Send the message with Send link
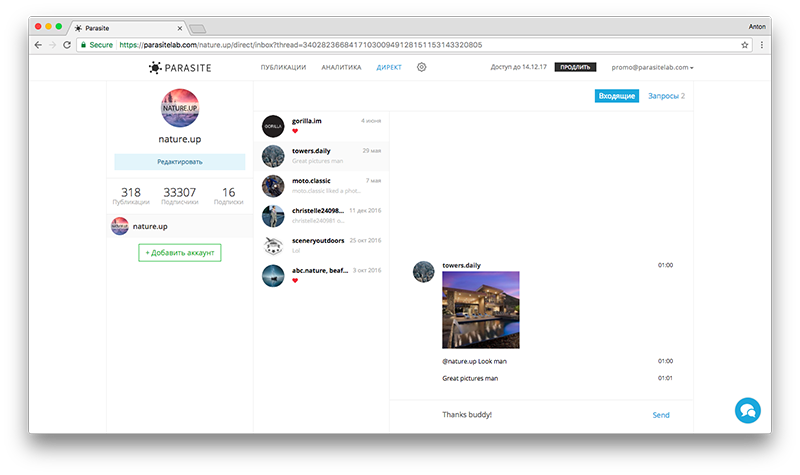Image resolution: width=800 pixels, height=475 pixels. pos(660,415)
